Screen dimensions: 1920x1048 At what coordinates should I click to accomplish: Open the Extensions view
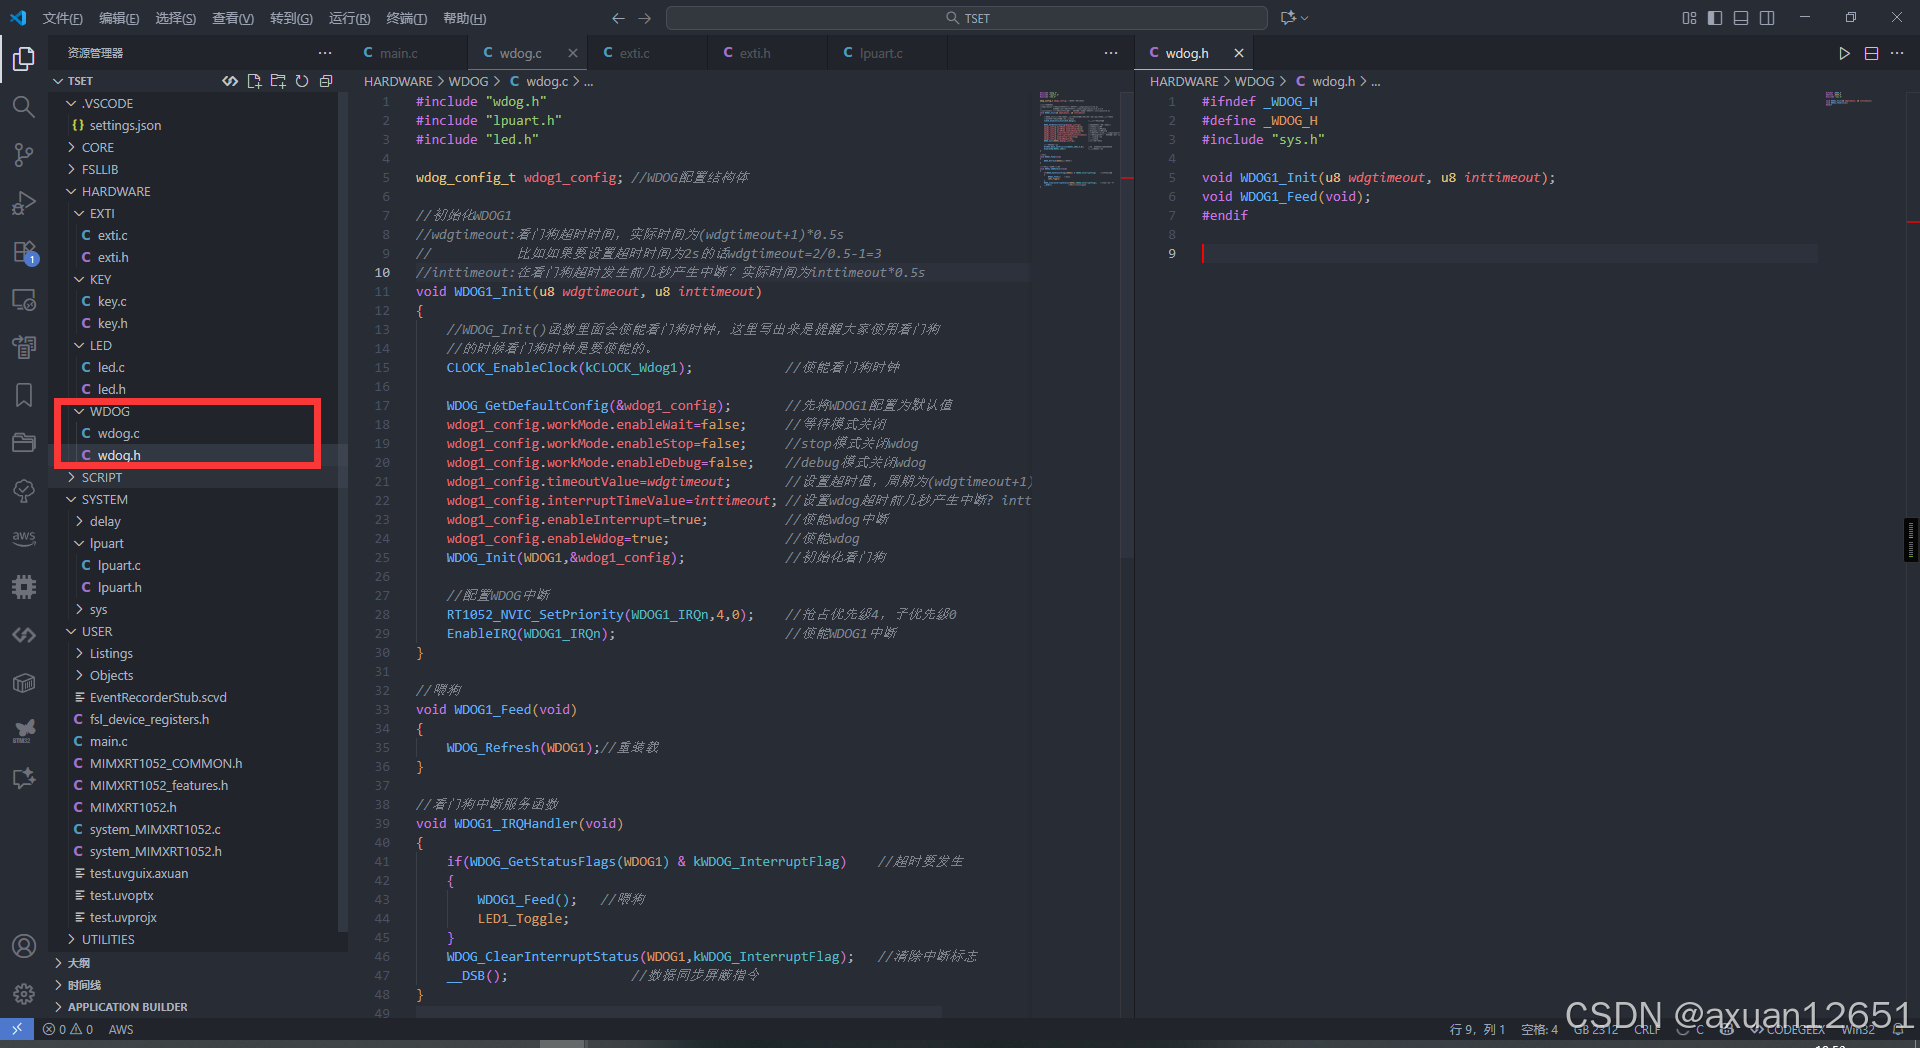pyautogui.click(x=24, y=251)
